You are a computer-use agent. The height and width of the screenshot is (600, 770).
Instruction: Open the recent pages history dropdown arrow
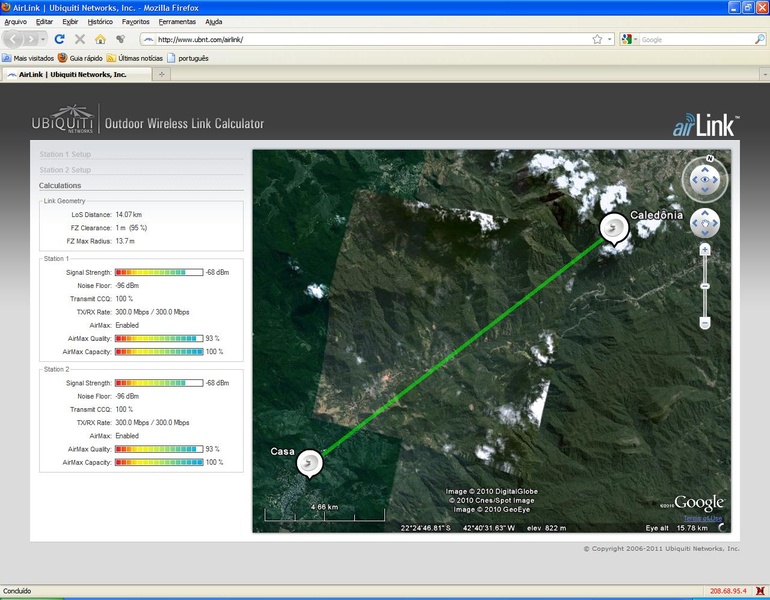click(x=43, y=39)
